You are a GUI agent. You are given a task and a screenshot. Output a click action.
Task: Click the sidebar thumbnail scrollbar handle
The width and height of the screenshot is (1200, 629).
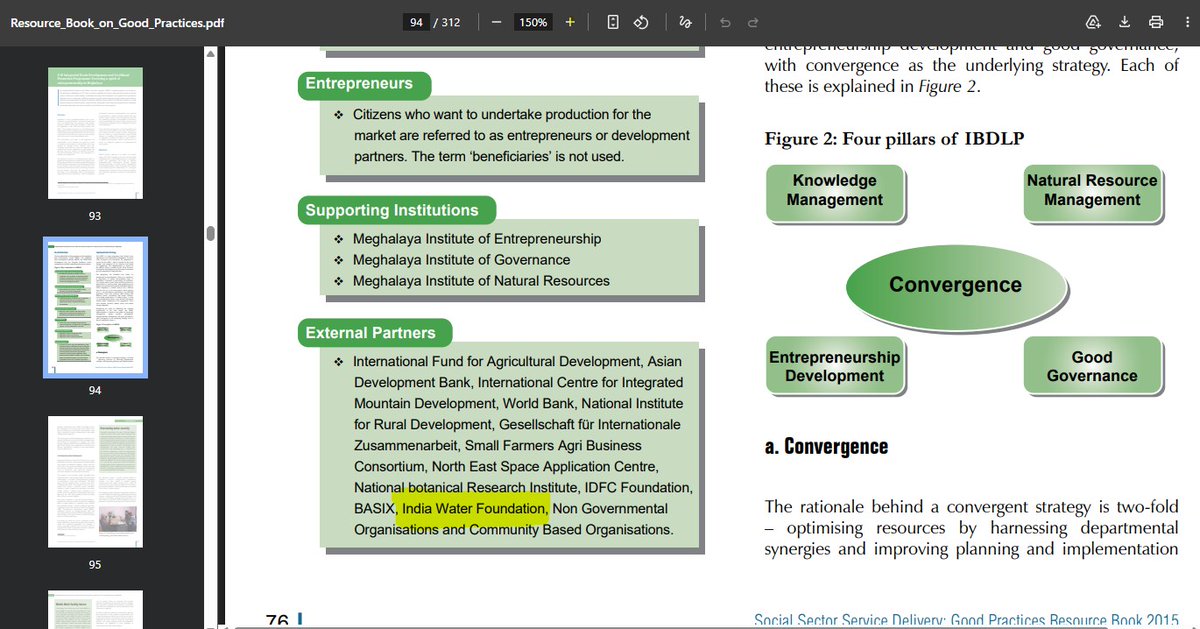pyautogui.click(x=210, y=233)
